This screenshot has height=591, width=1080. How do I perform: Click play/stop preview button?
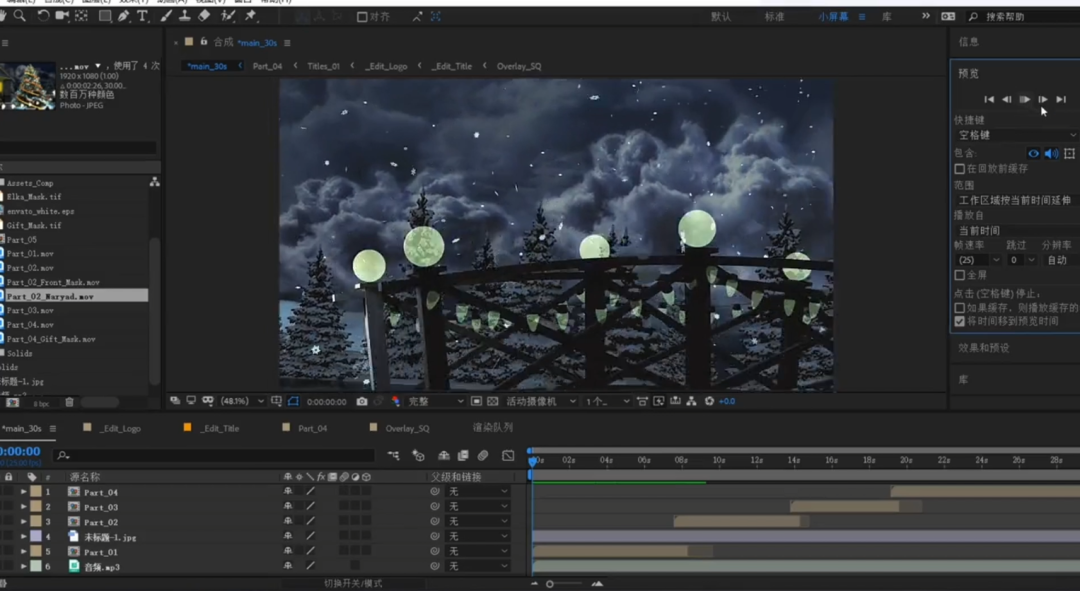[x=1024, y=99]
